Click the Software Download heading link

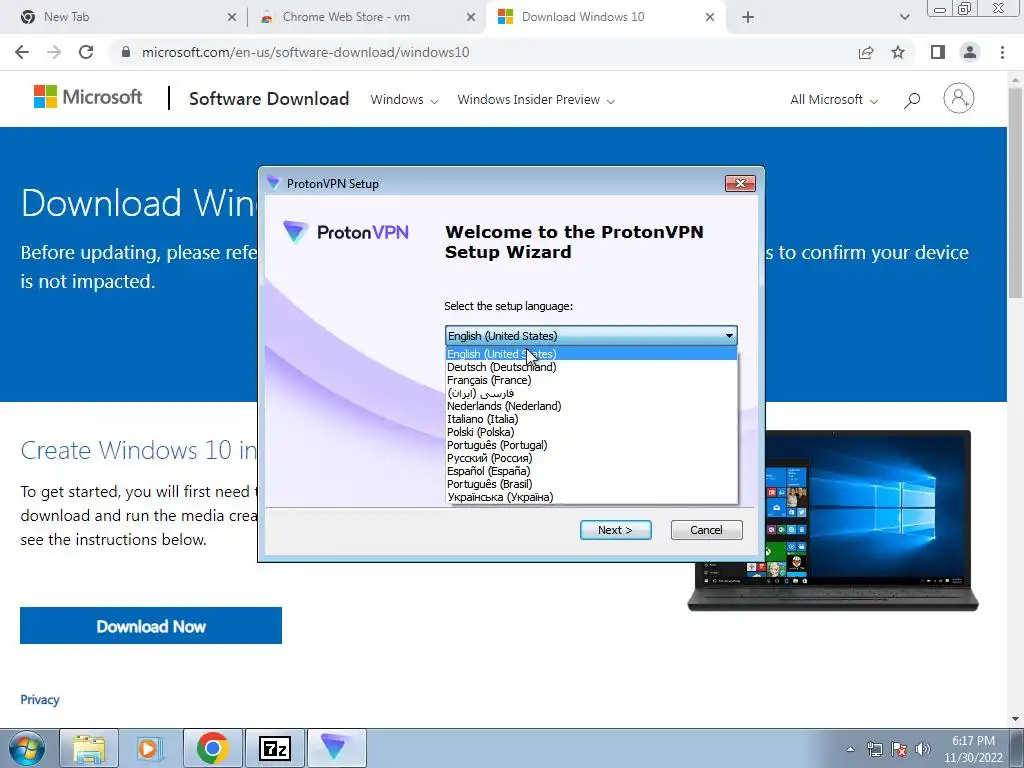point(269,99)
